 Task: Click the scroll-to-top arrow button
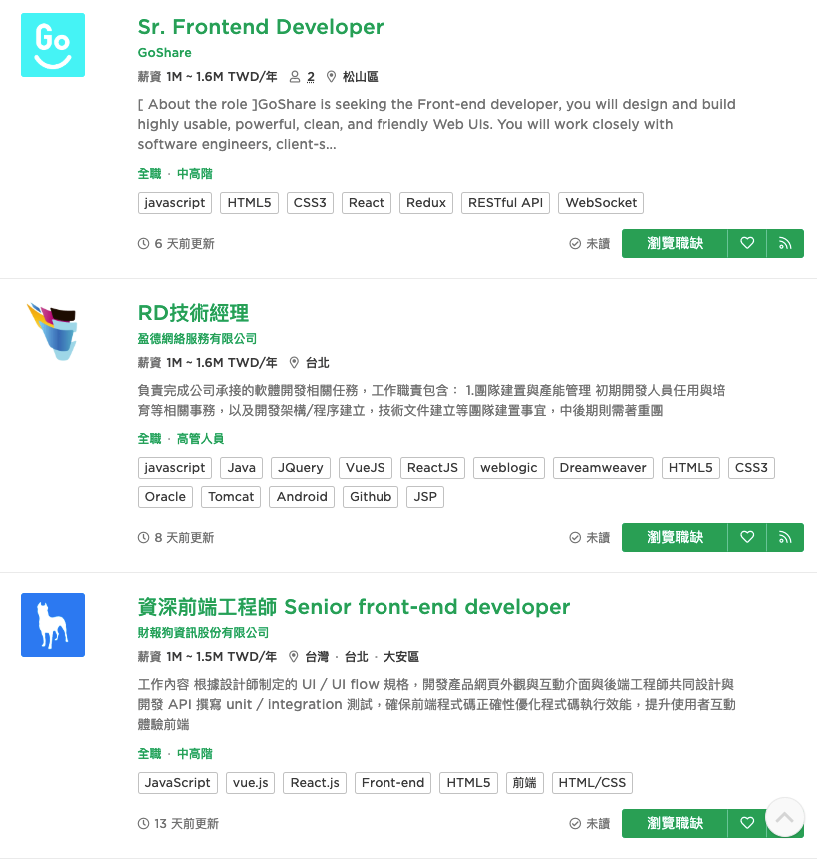point(785,817)
